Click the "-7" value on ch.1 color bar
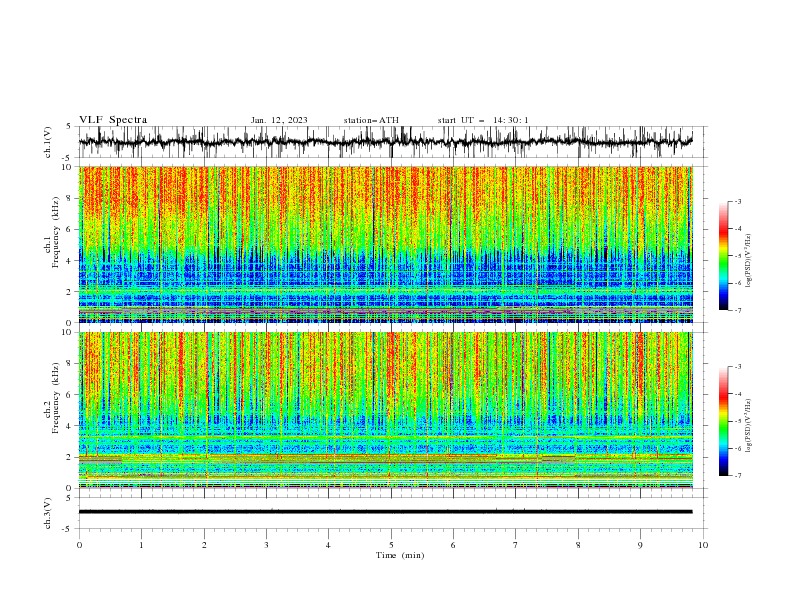 [738, 310]
